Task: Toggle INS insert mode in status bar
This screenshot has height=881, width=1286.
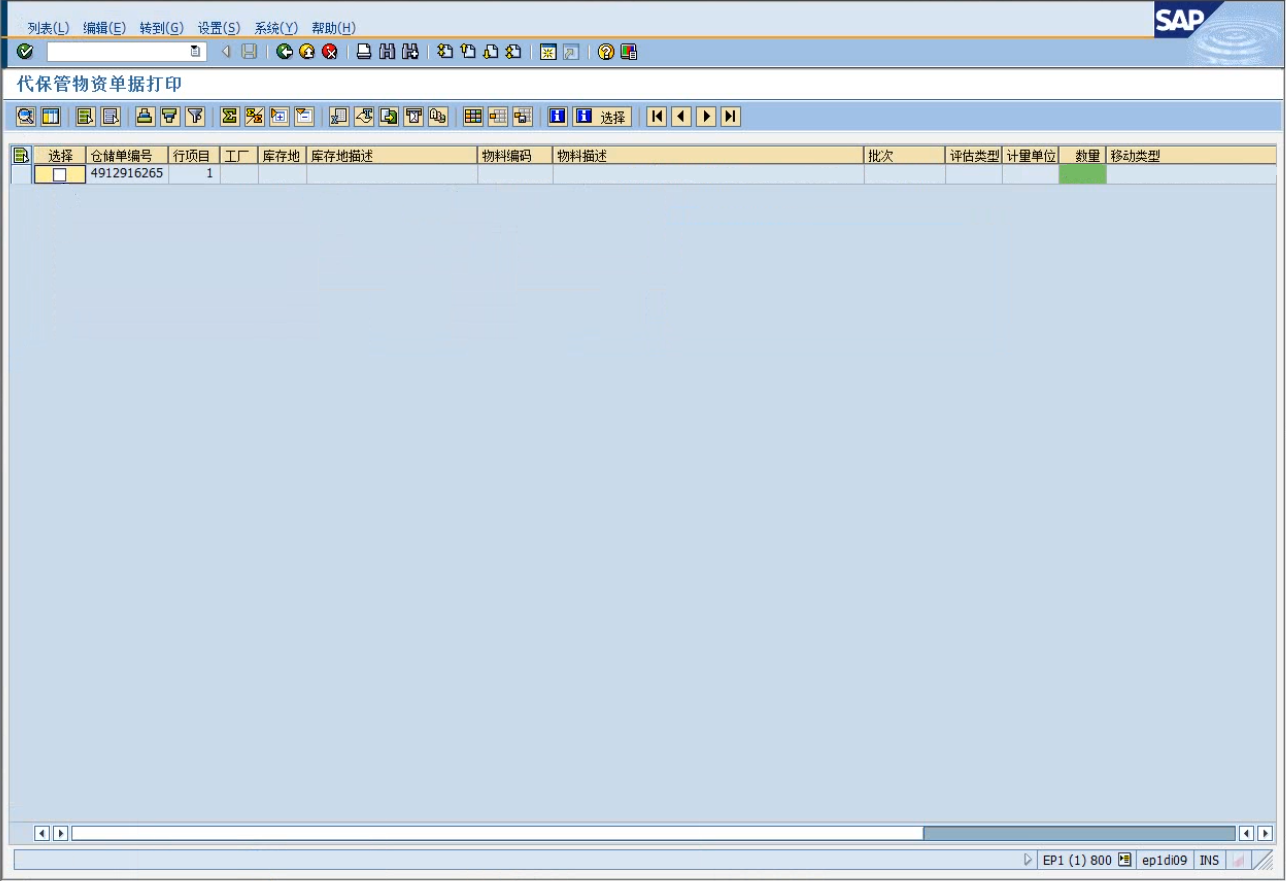Action: (x=1209, y=860)
